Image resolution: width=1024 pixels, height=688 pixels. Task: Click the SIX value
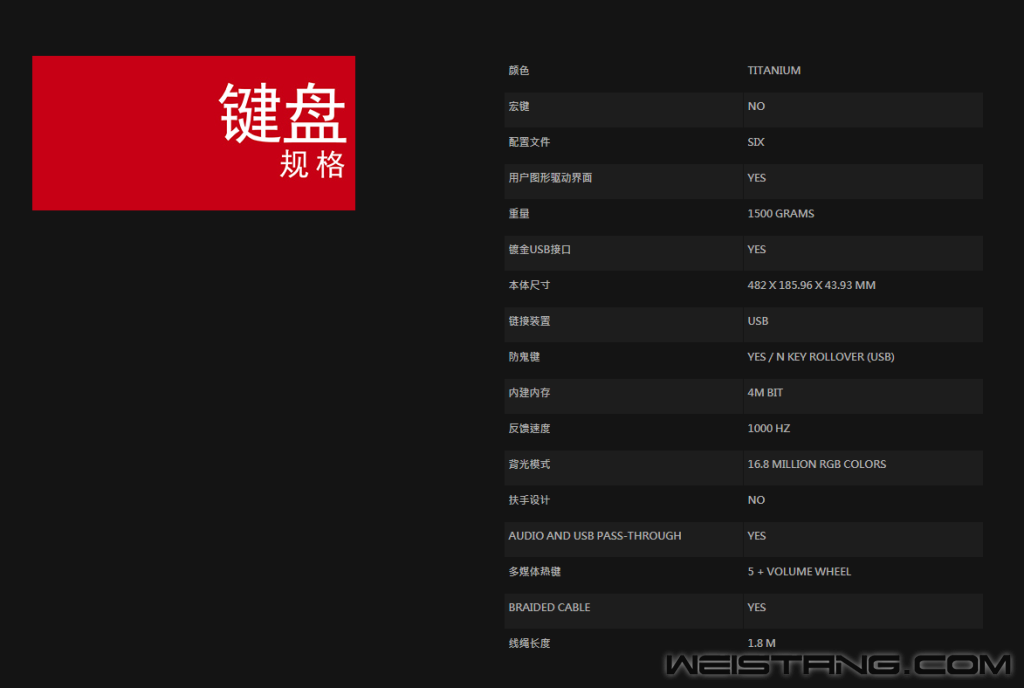click(756, 142)
